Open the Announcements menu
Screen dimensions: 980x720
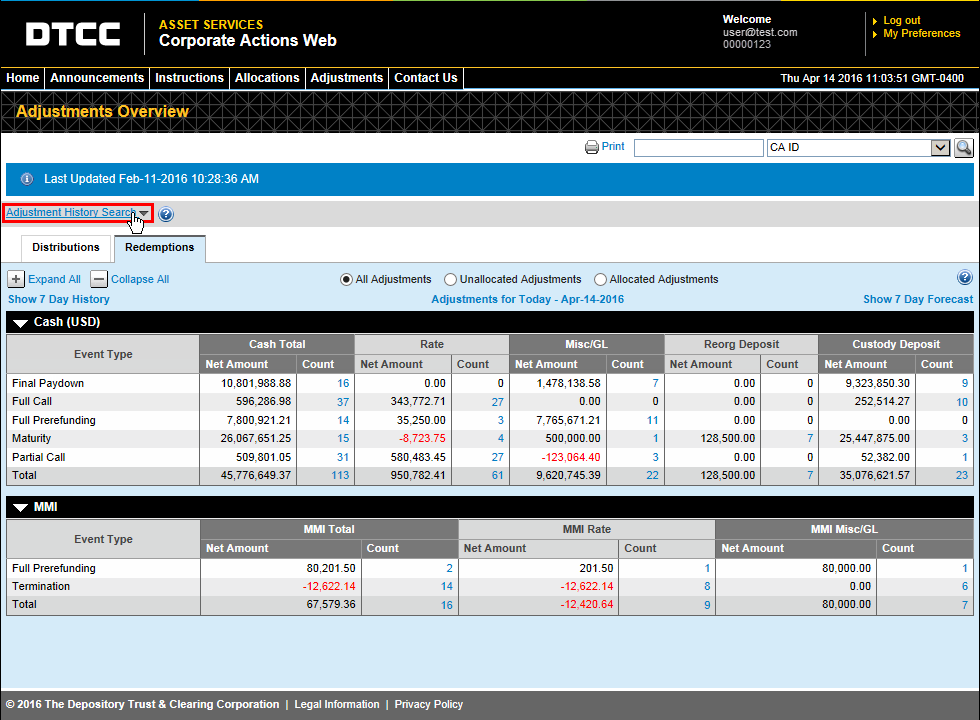pos(97,78)
